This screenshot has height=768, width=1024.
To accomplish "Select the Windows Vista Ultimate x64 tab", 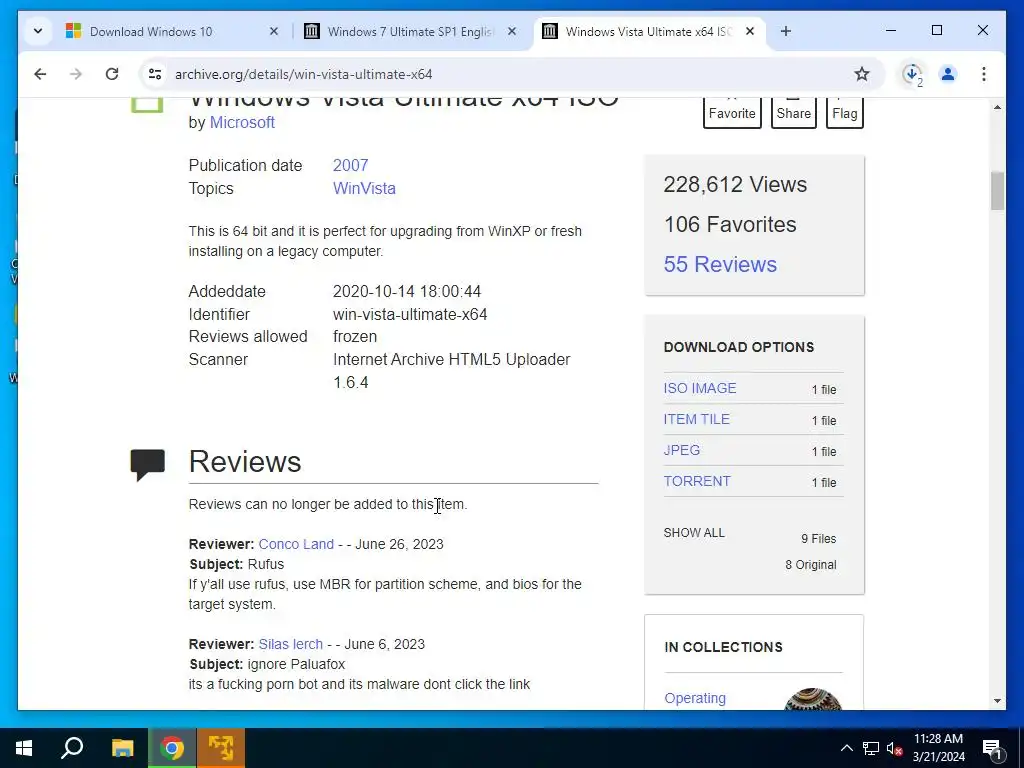I will coord(648,31).
